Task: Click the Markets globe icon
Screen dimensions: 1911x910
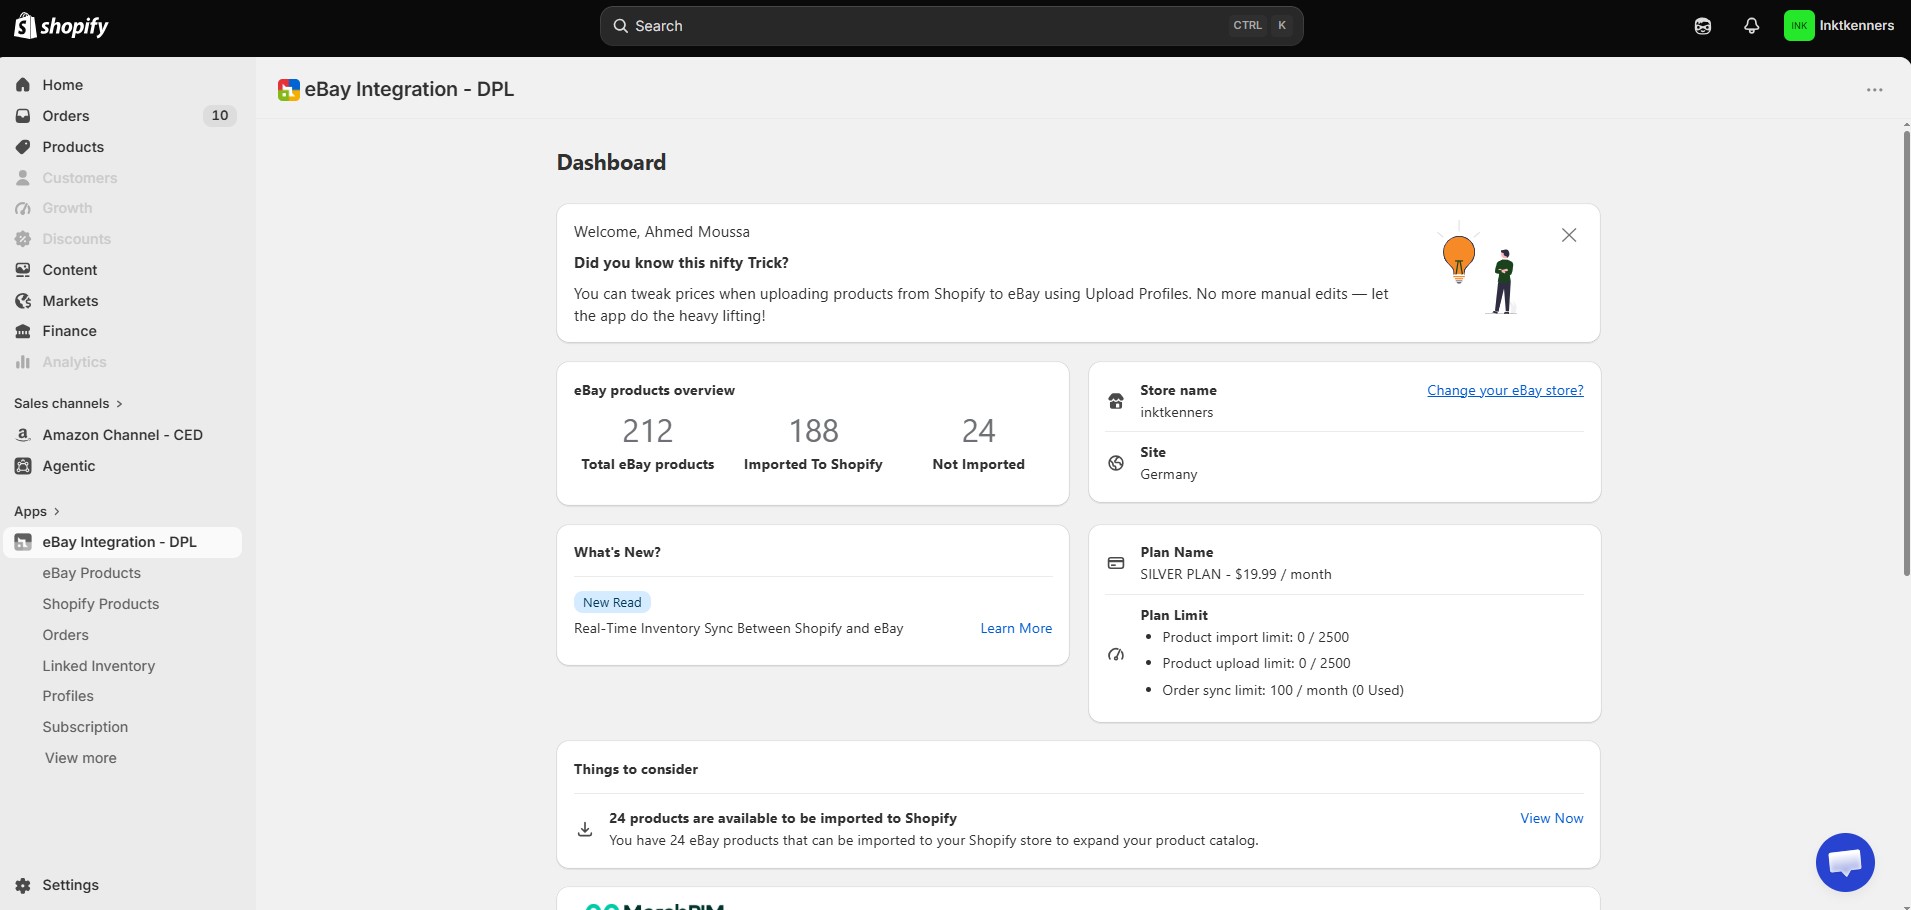Action: click(23, 301)
